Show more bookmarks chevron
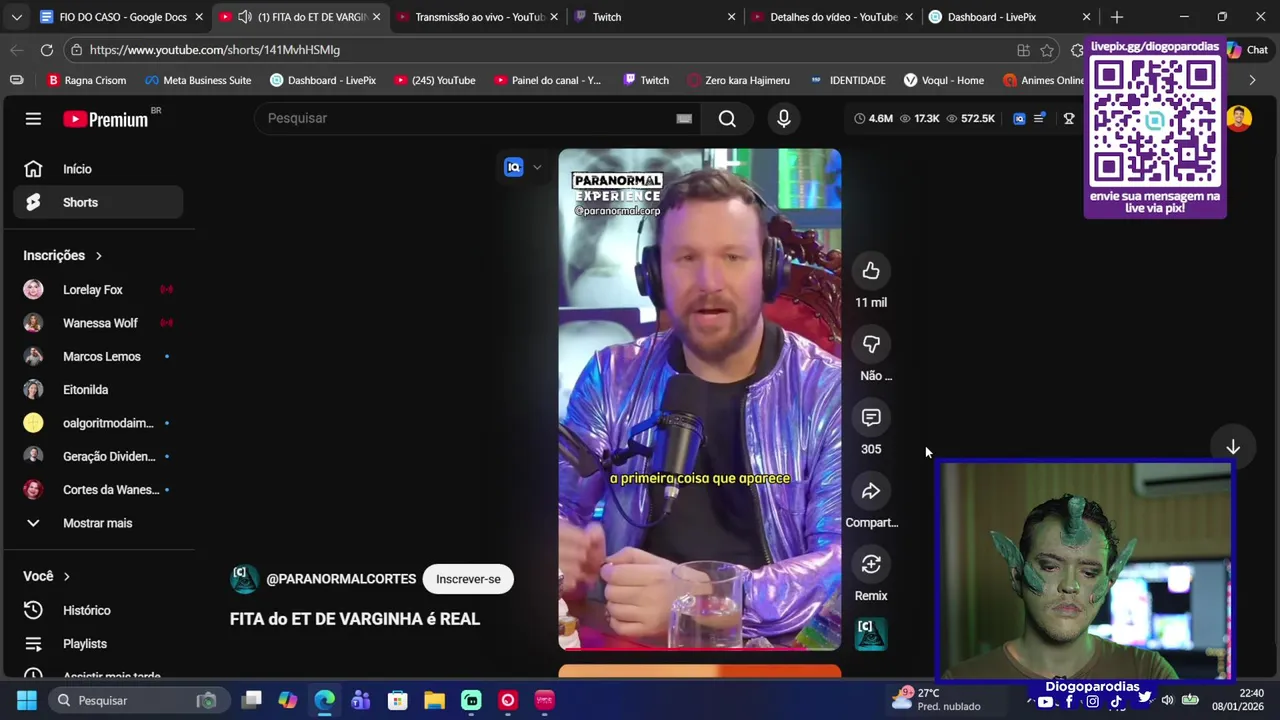 click(x=1252, y=80)
